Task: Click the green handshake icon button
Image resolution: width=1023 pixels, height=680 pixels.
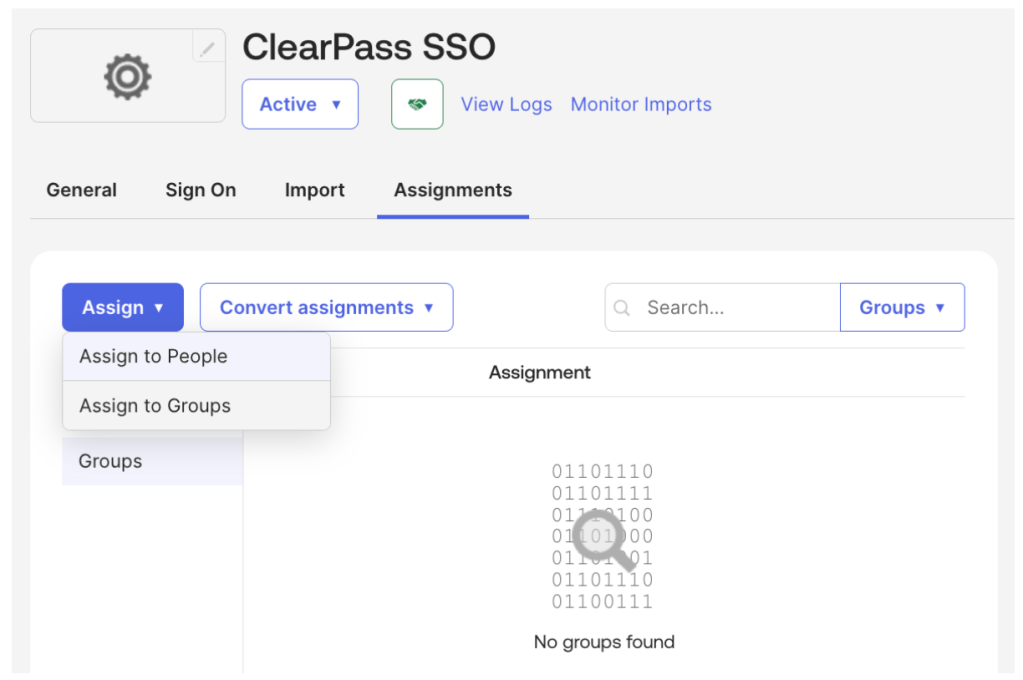Action: point(416,105)
